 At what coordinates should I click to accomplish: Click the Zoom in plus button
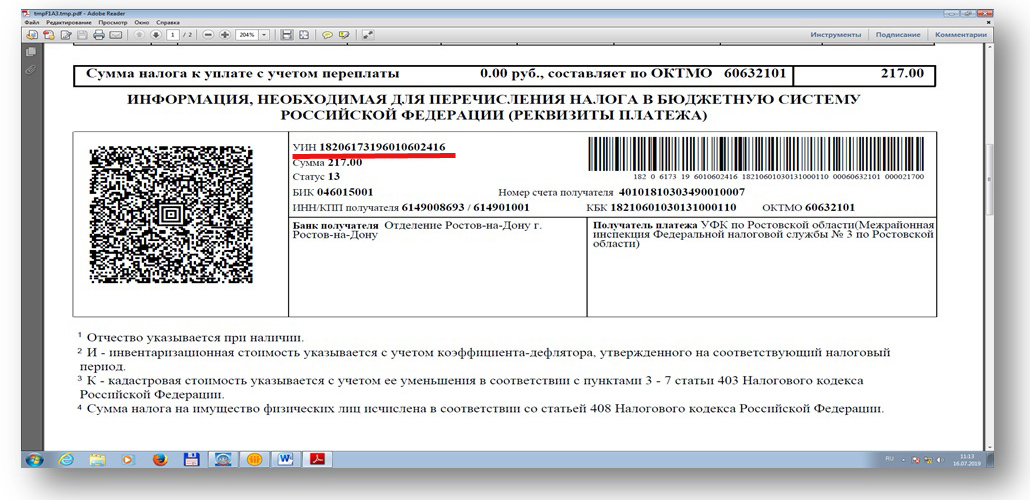click(x=225, y=35)
